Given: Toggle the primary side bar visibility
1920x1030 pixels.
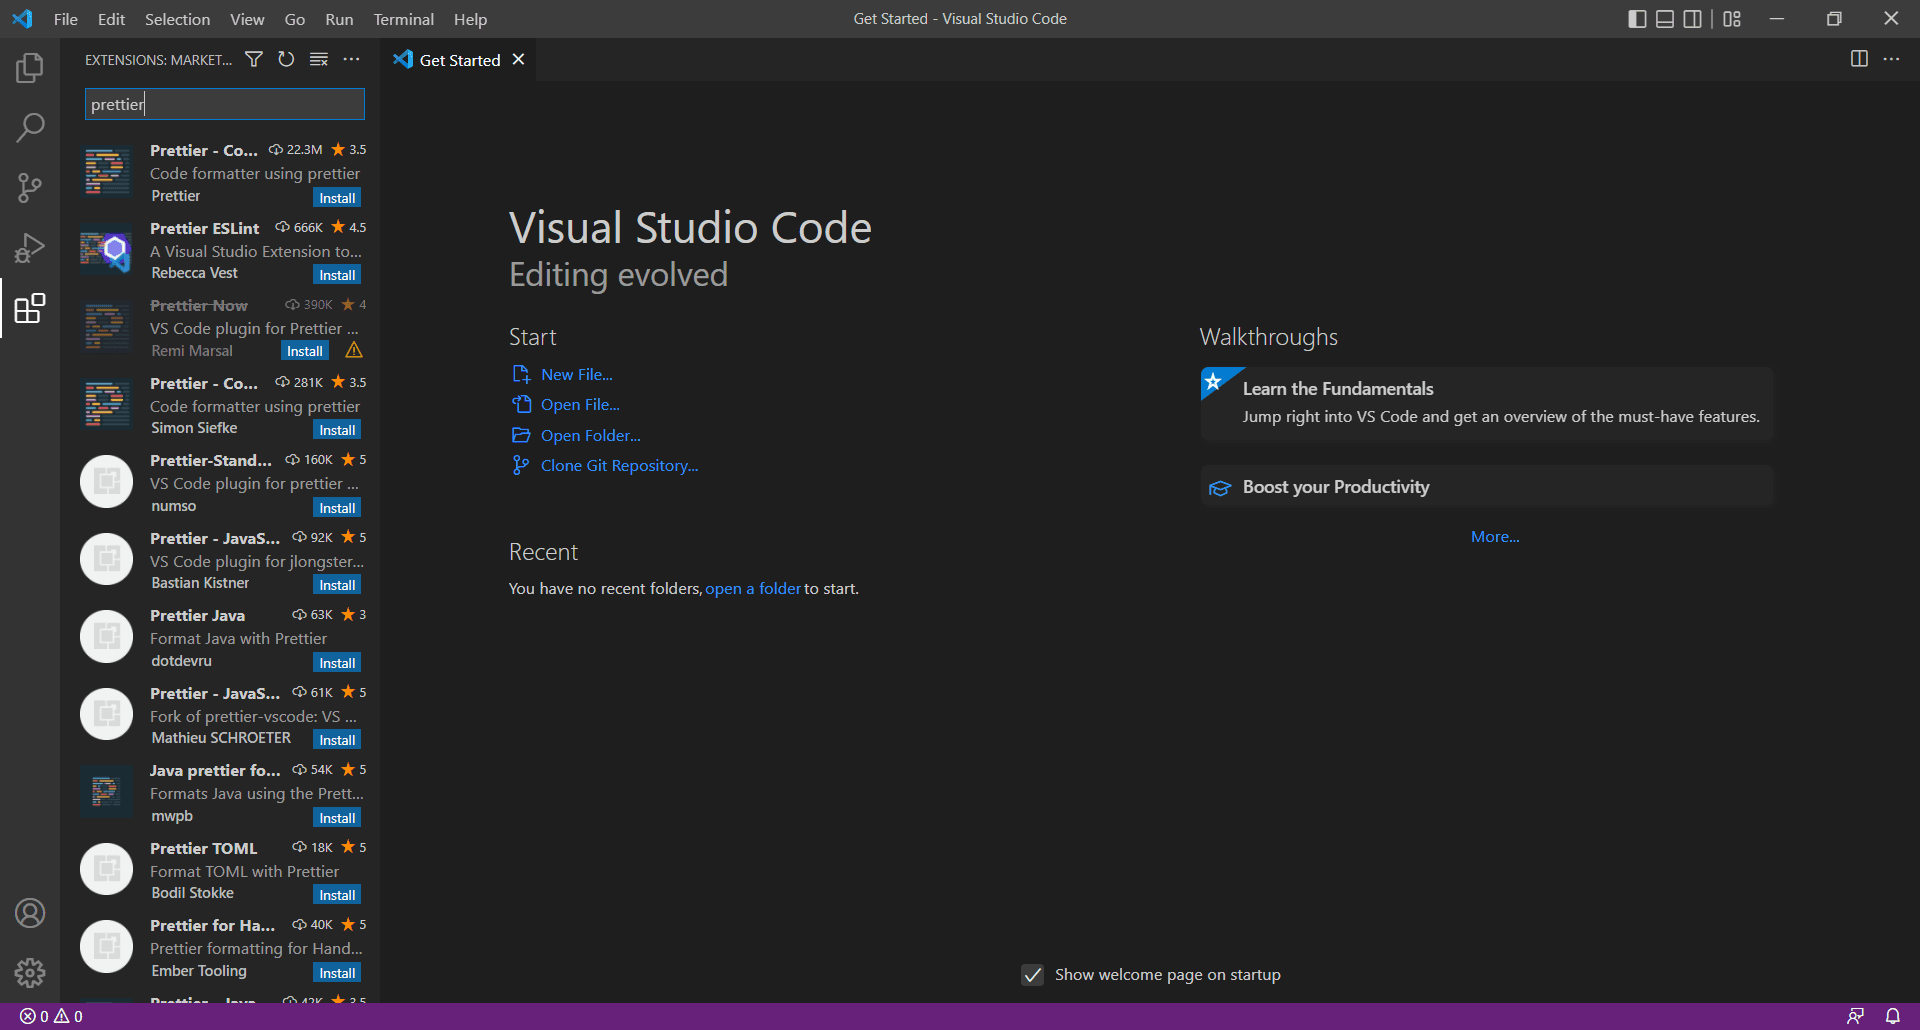Looking at the screenshot, I should coord(1637,19).
